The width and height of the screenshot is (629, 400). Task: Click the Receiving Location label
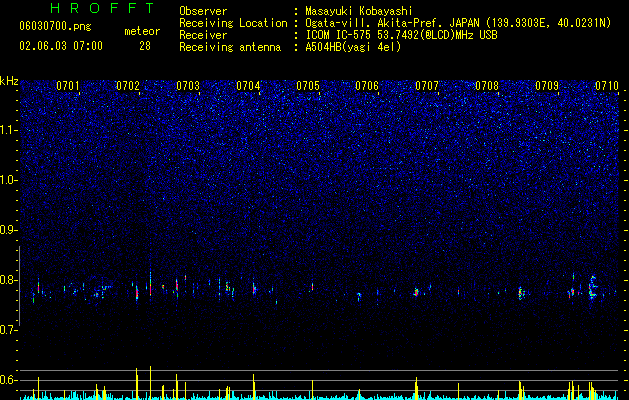click(x=233, y=23)
